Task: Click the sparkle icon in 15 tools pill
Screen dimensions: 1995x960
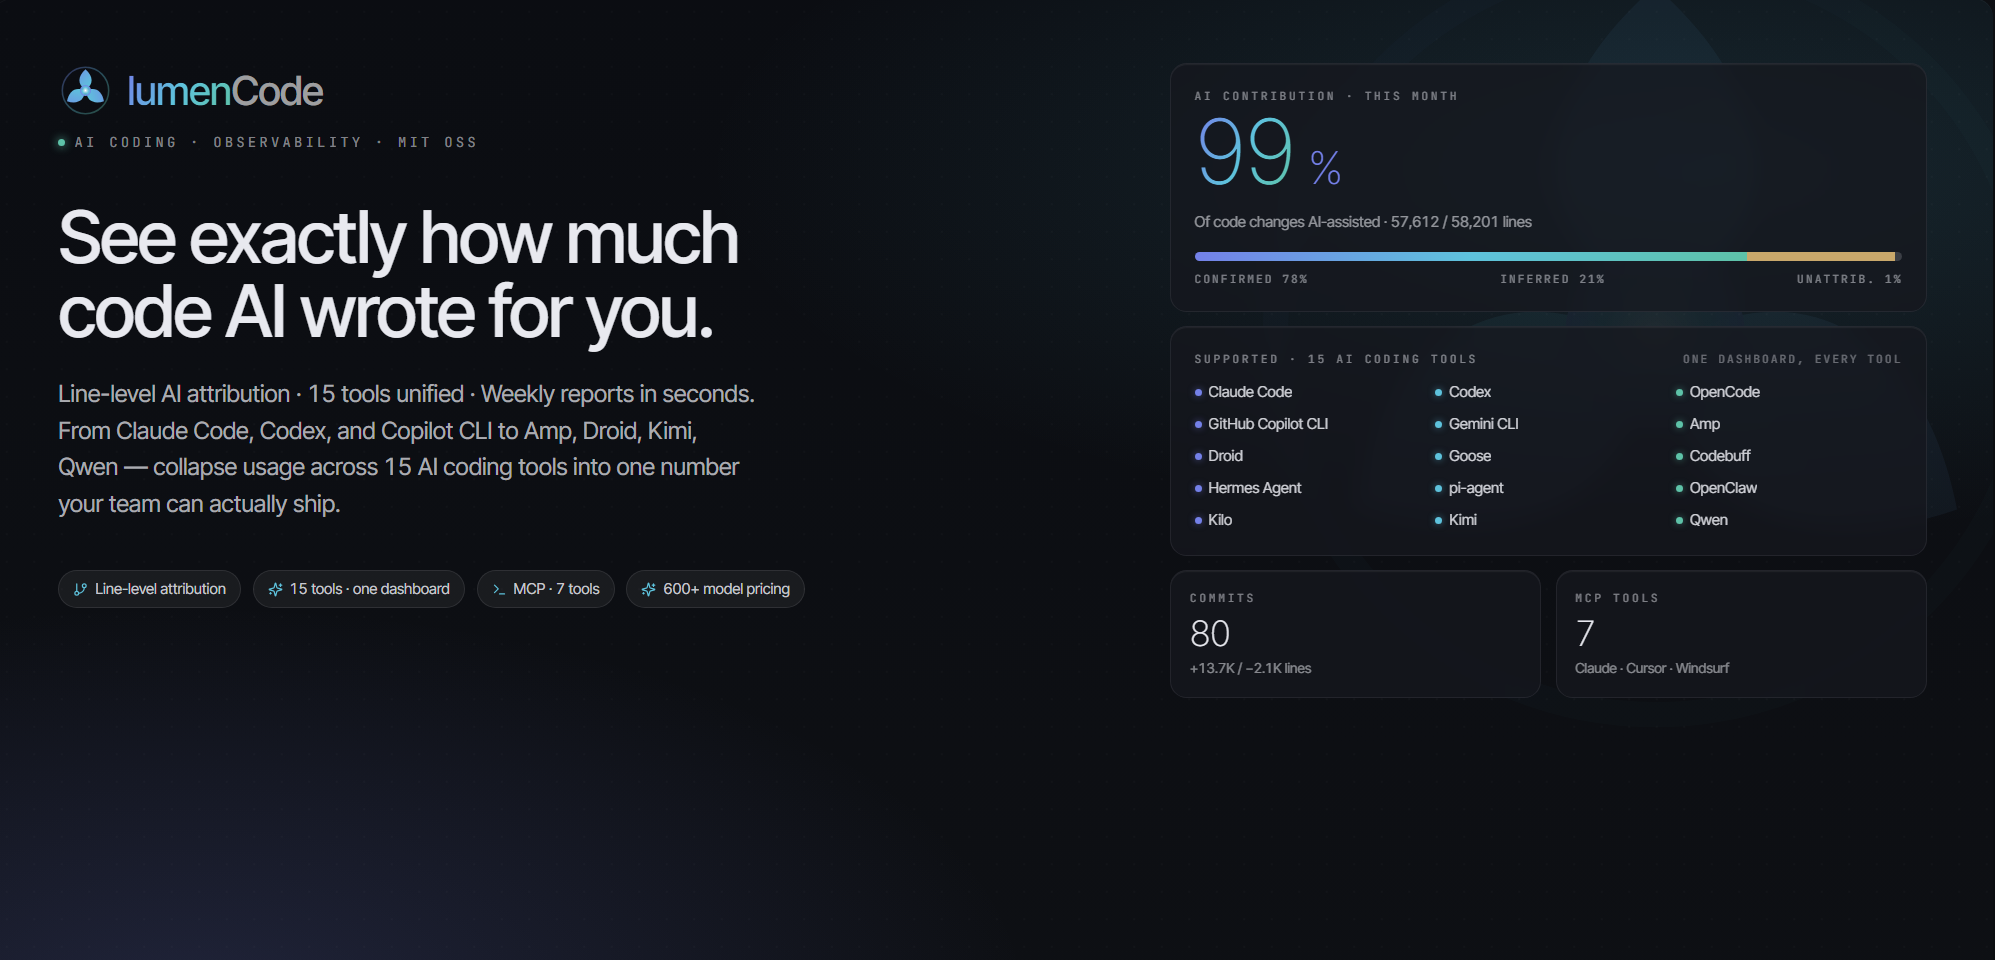Action: tap(275, 589)
